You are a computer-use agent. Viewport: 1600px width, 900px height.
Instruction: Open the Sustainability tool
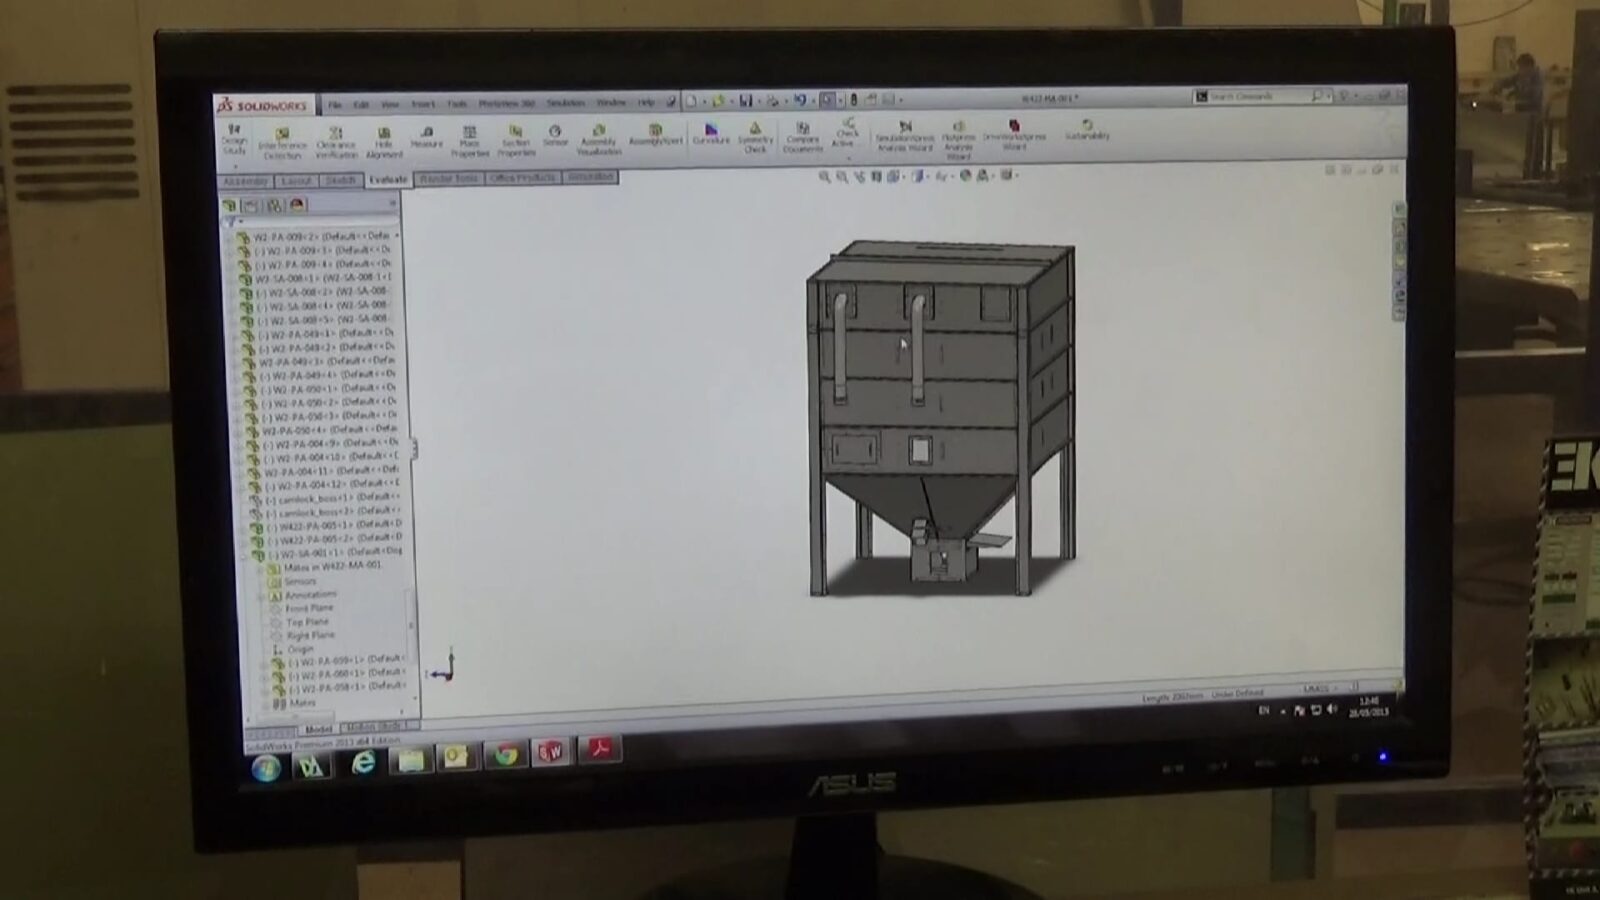pyautogui.click(x=1087, y=130)
